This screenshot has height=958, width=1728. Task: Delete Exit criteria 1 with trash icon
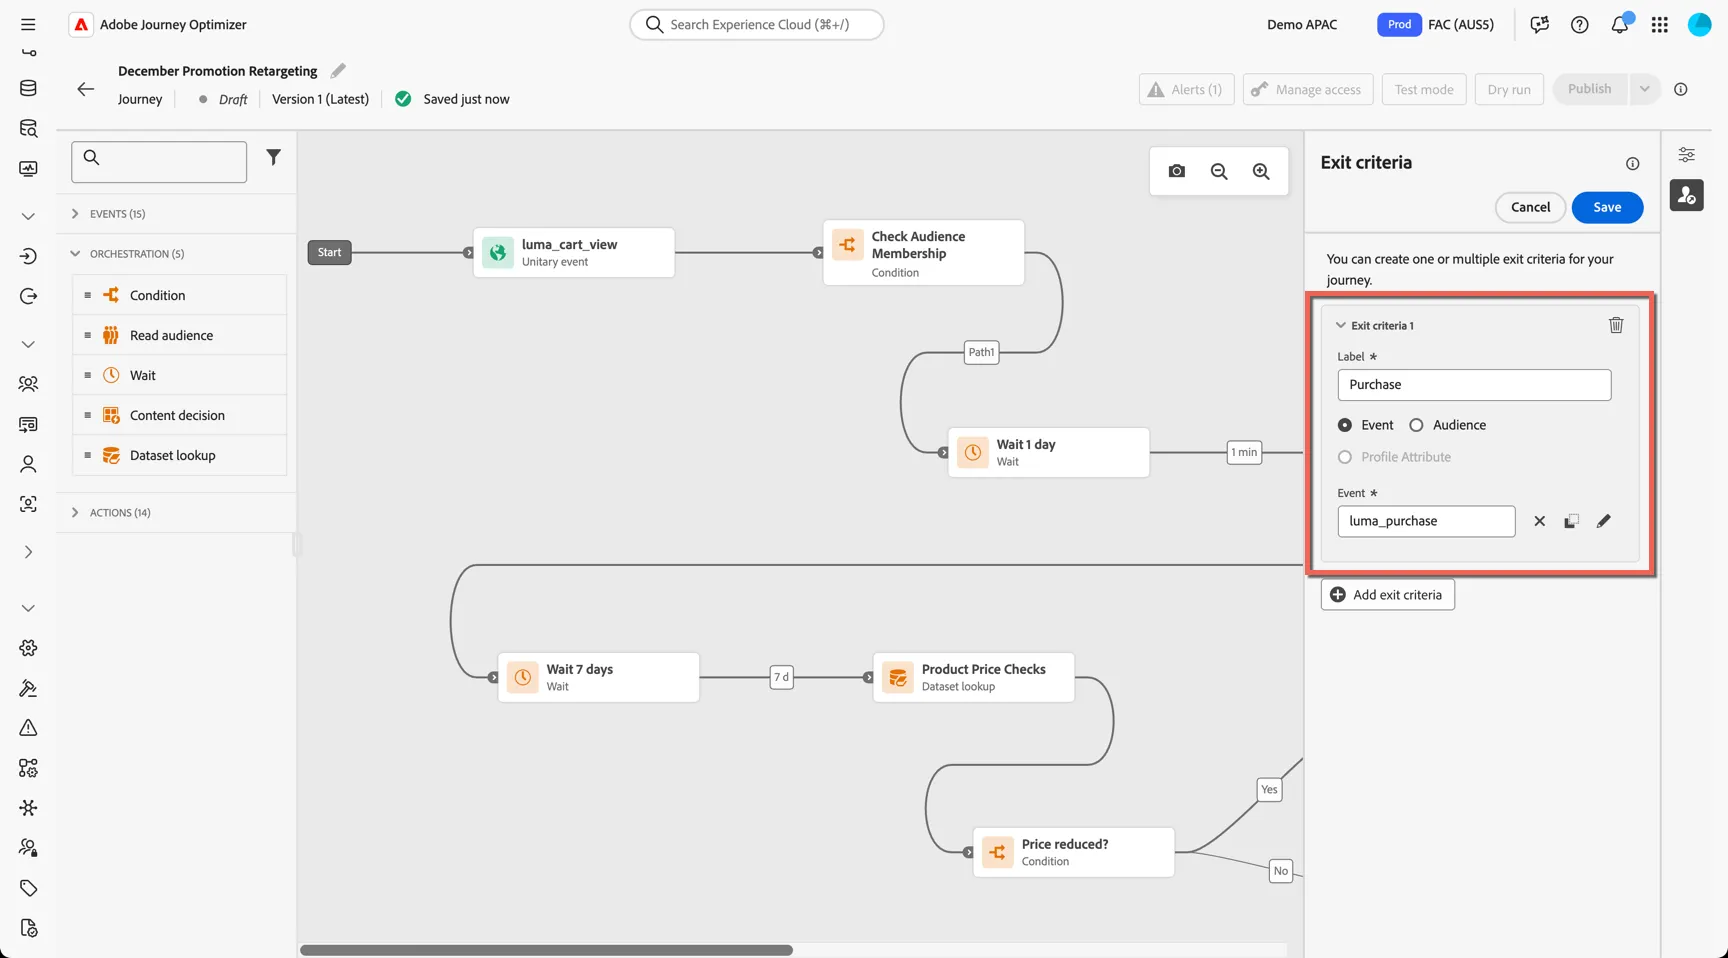1616,325
